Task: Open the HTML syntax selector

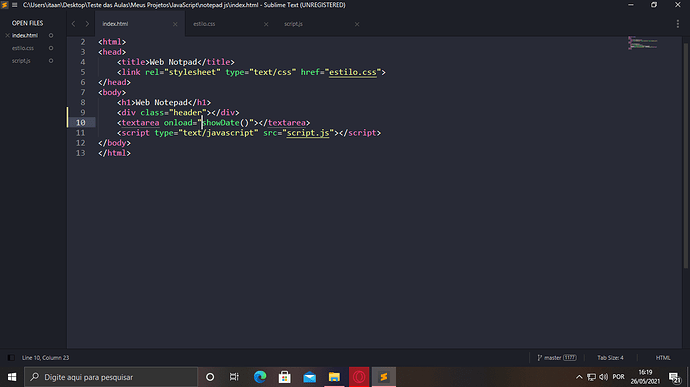Action: (x=663, y=358)
